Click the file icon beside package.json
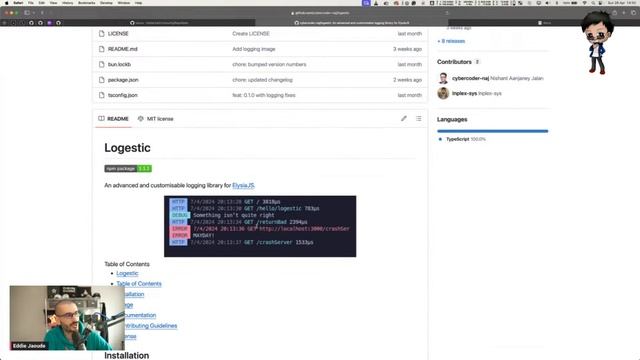640x360 pixels. click(102, 80)
